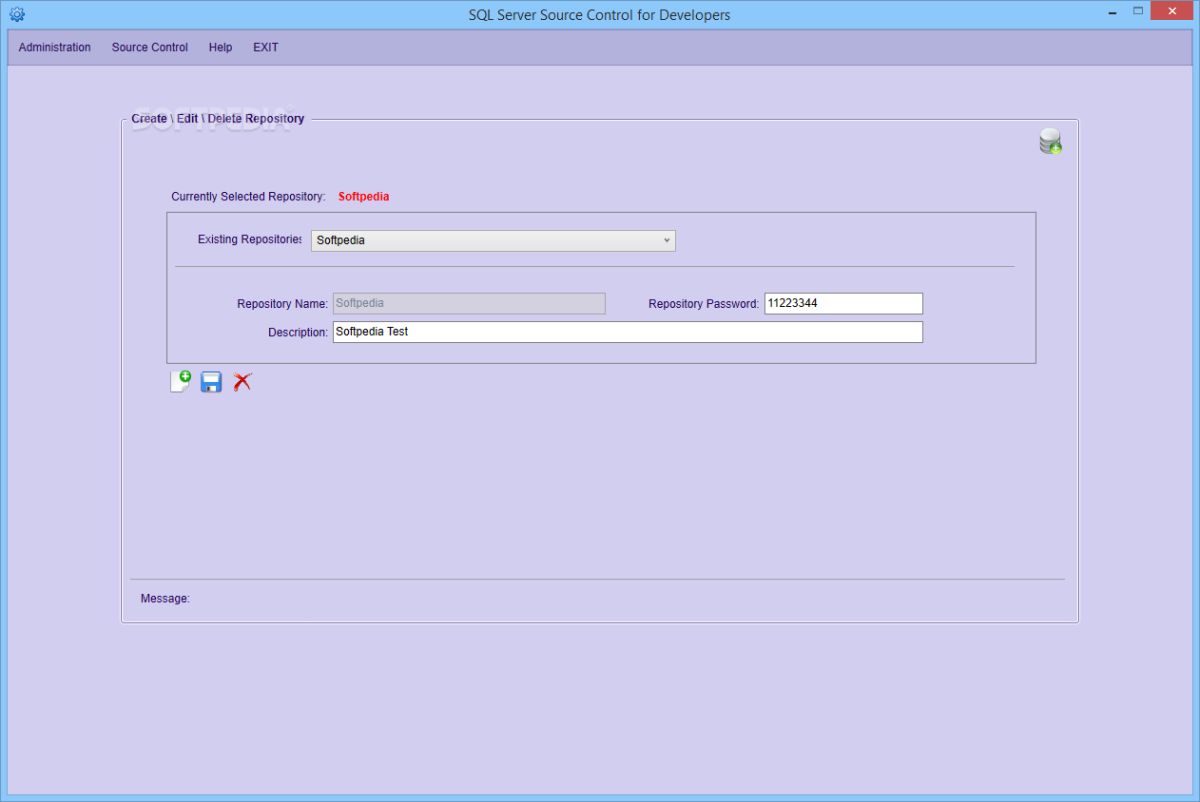Click the gear app icon in title bar

[16, 15]
